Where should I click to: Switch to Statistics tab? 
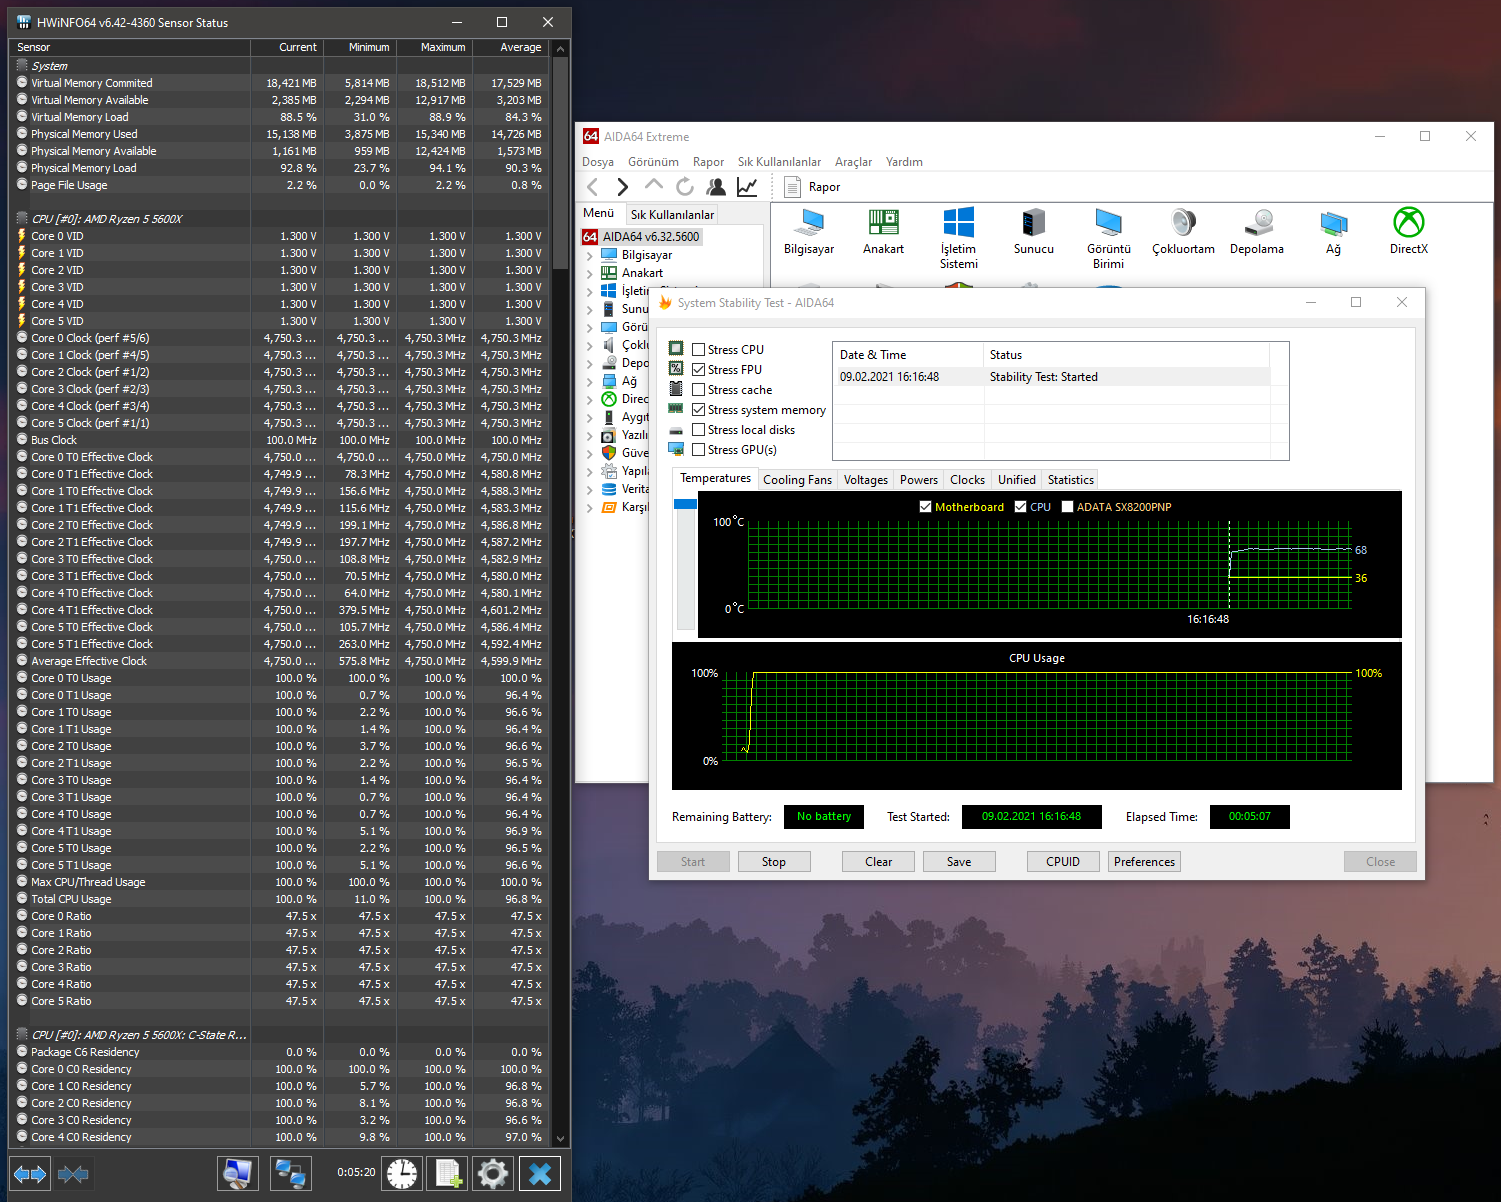(x=1070, y=480)
